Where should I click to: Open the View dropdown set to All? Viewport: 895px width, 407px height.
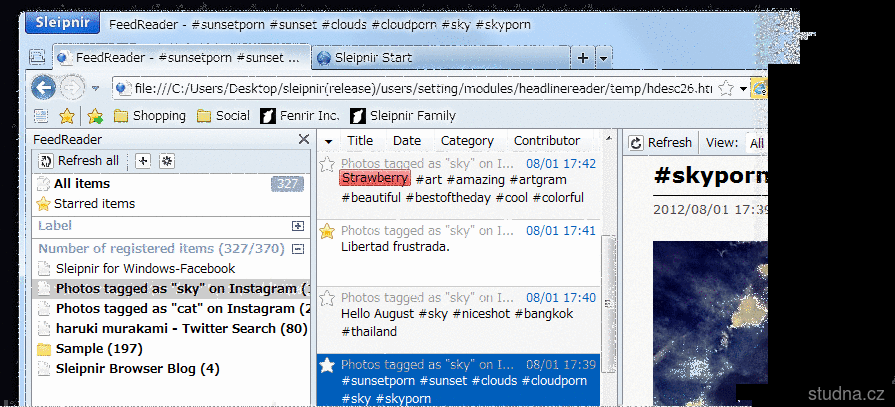[757, 143]
